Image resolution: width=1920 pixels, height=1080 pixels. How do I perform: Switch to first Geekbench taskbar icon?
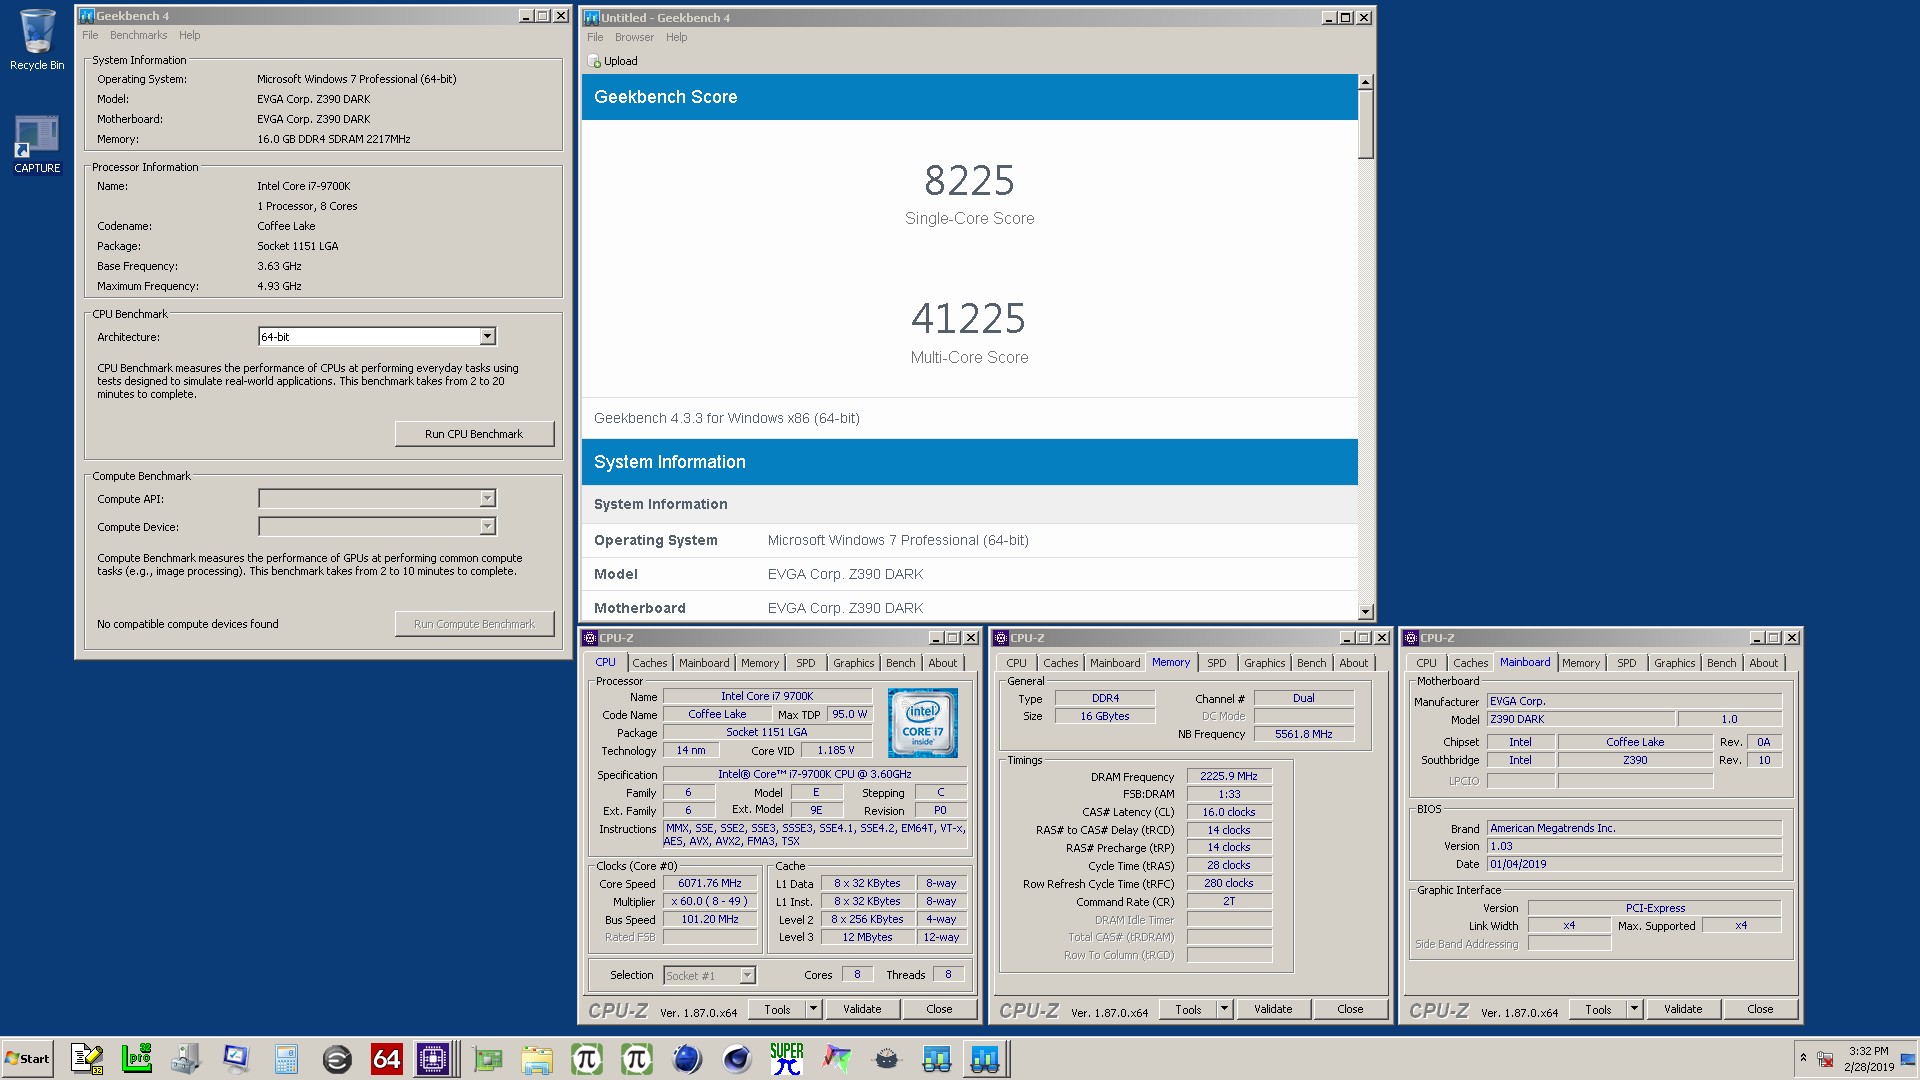[937, 1059]
